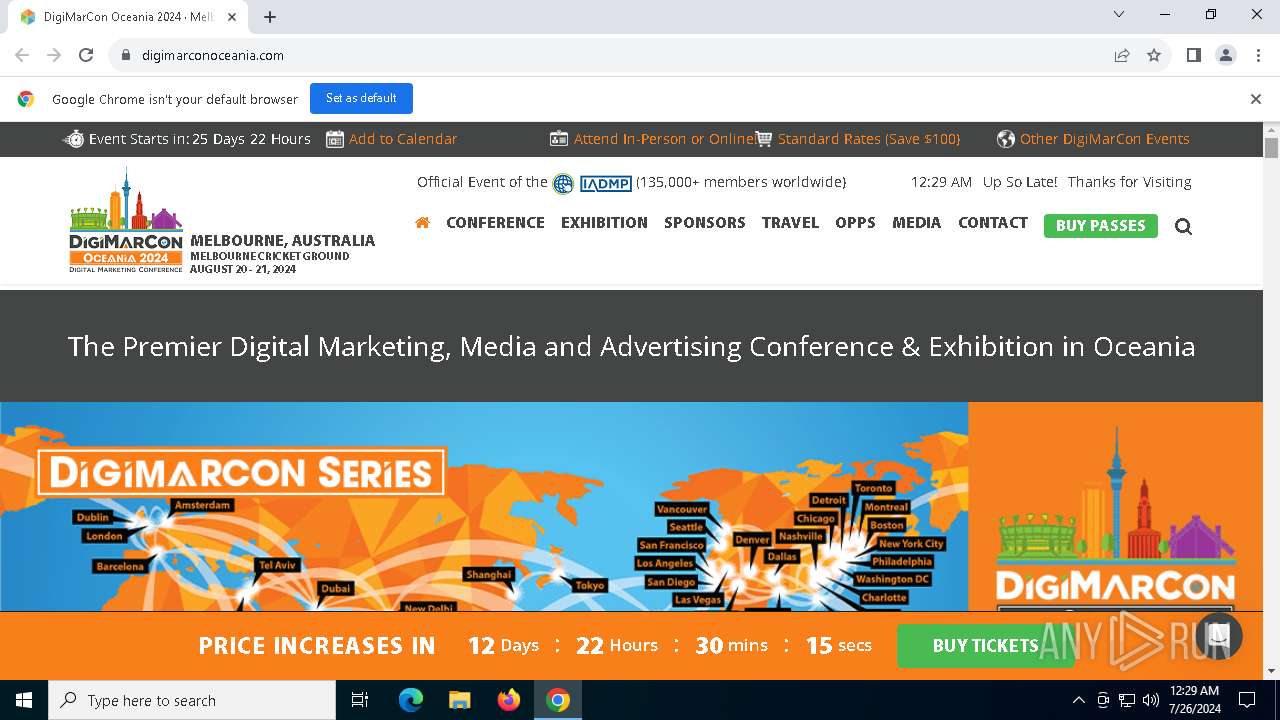Click the DigiMarCon Oceania 2024 logo

pos(126,221)
